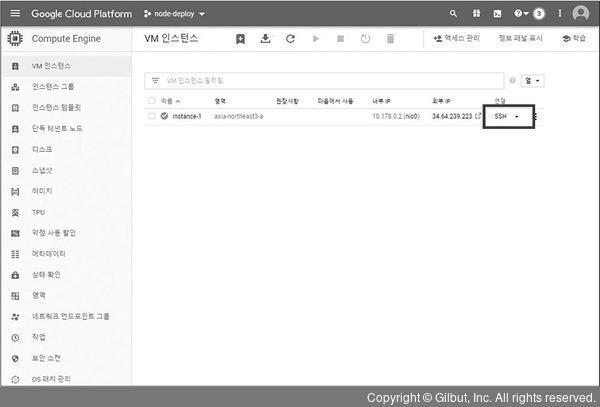Click the 약정 사용 할인 sidebar icon

pos(15,233)
